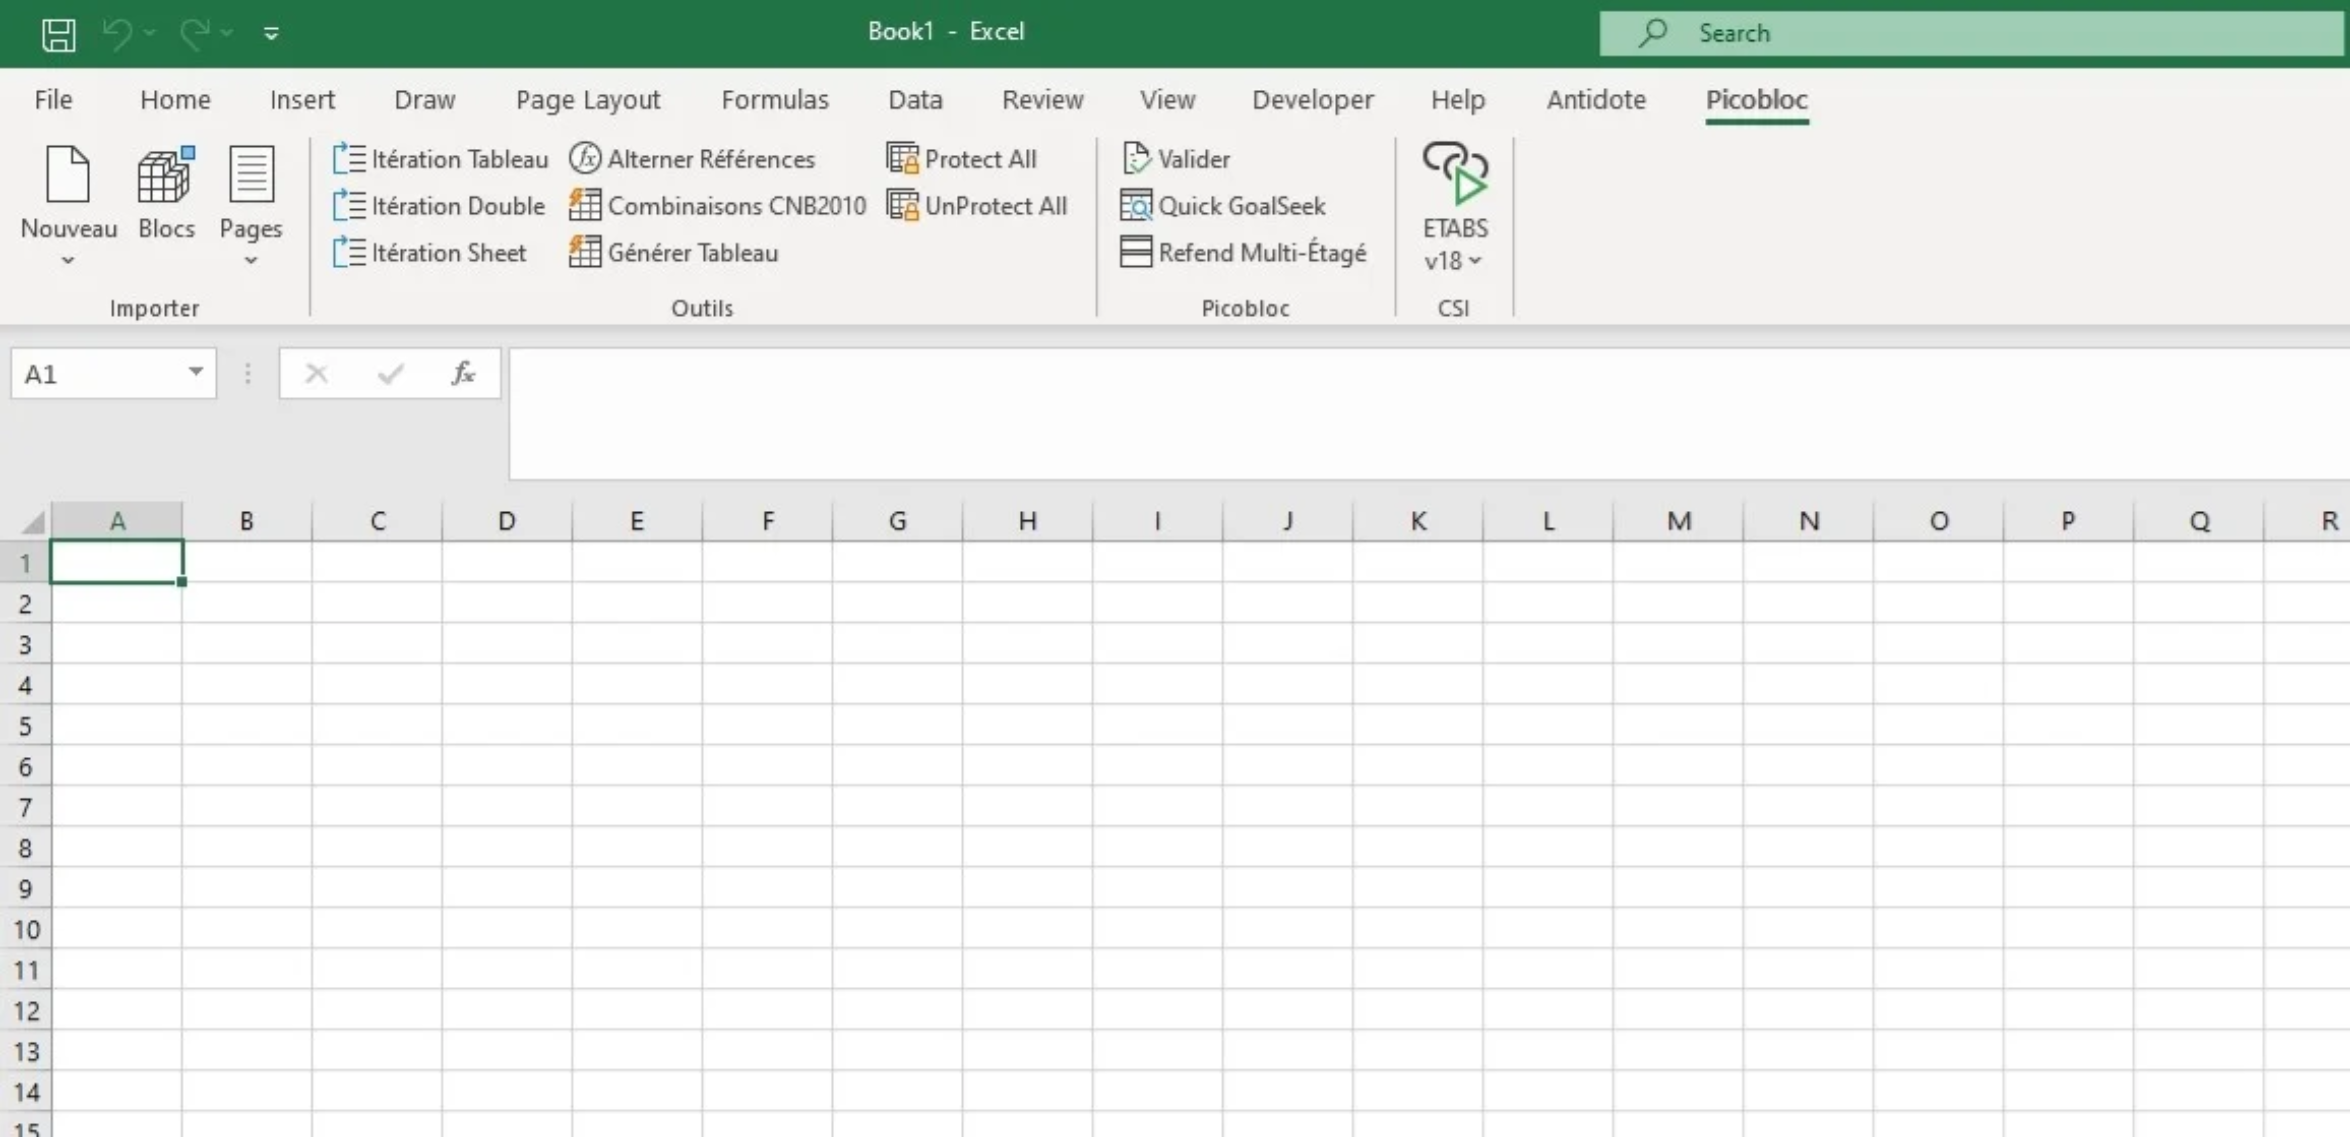Screen dimensions: 2350x1137
Task: Select column D header
Action: (x=507, y=521)
